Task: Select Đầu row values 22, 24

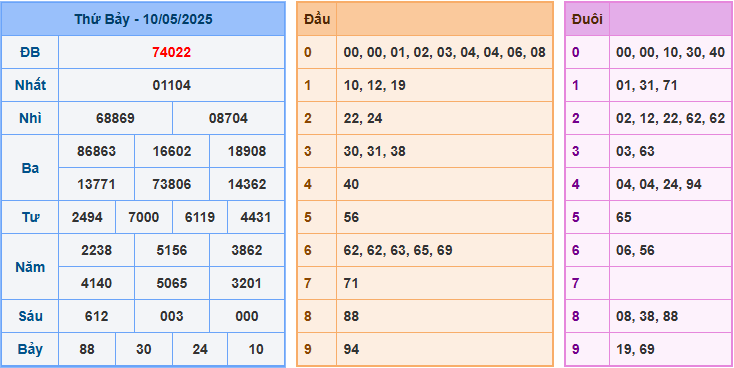Action: pyautogui.click(x=363, y=118)
